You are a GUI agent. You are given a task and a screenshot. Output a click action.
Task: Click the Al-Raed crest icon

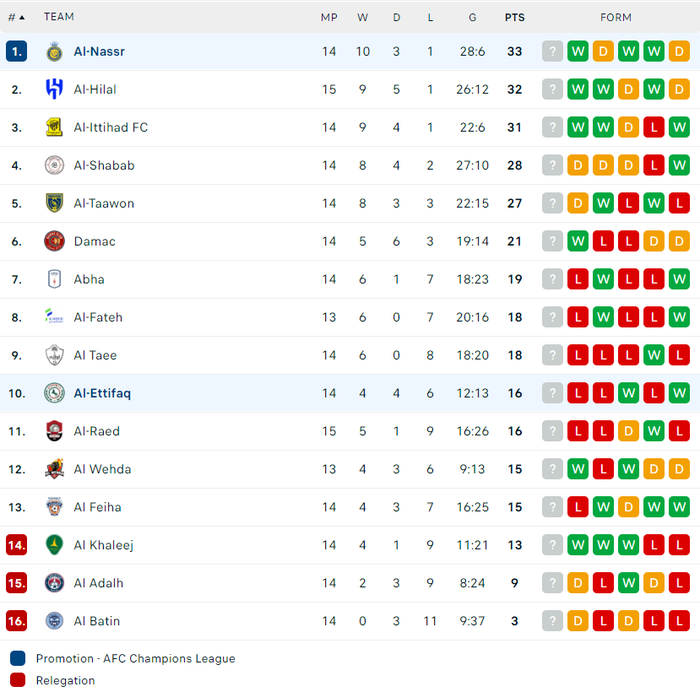point(54,431)
